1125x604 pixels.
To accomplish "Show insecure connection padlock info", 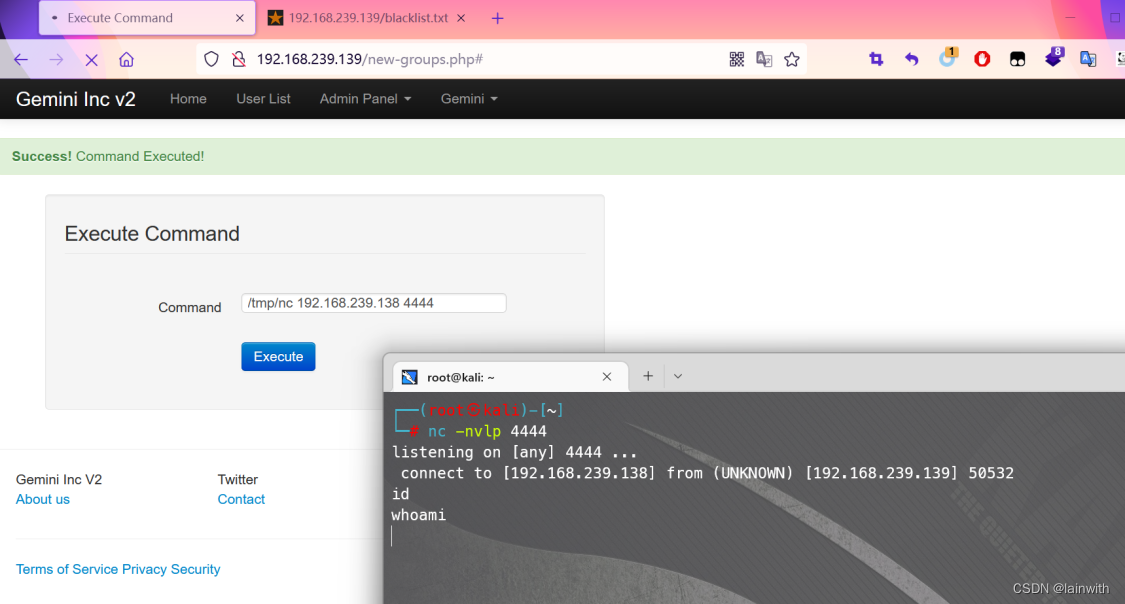I will (239, 60).
